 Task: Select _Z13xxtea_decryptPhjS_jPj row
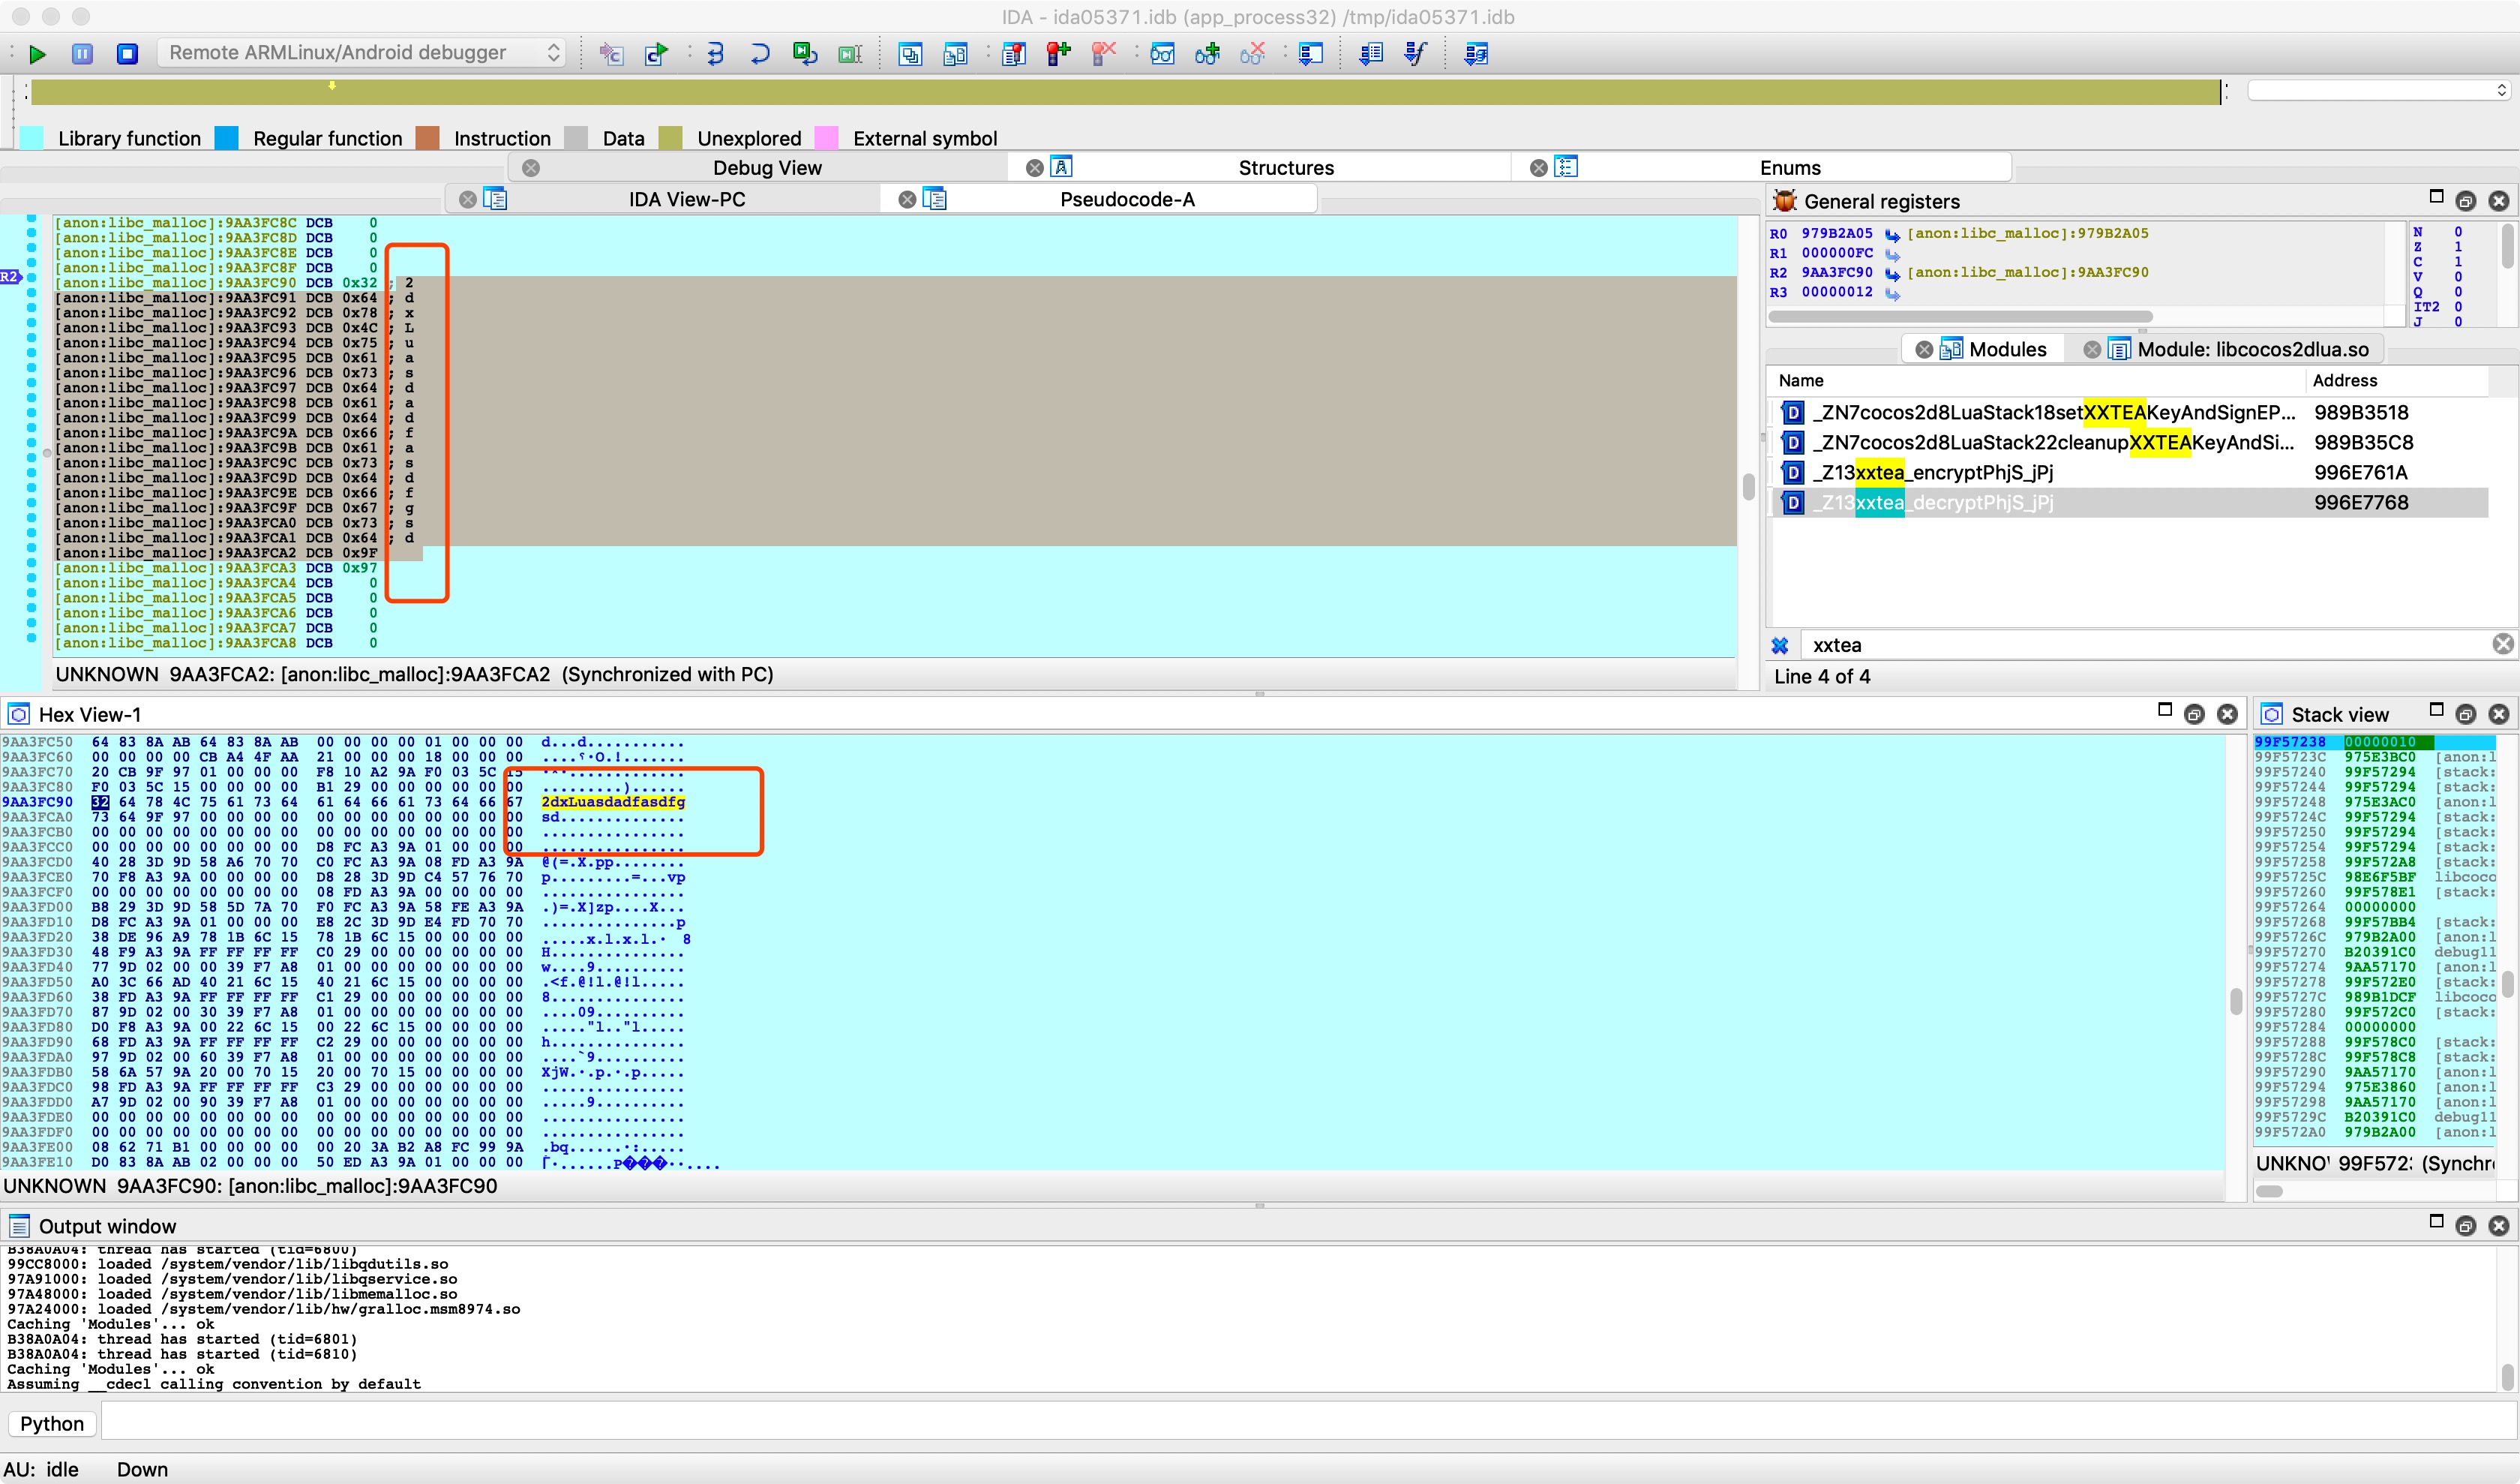2131,502
